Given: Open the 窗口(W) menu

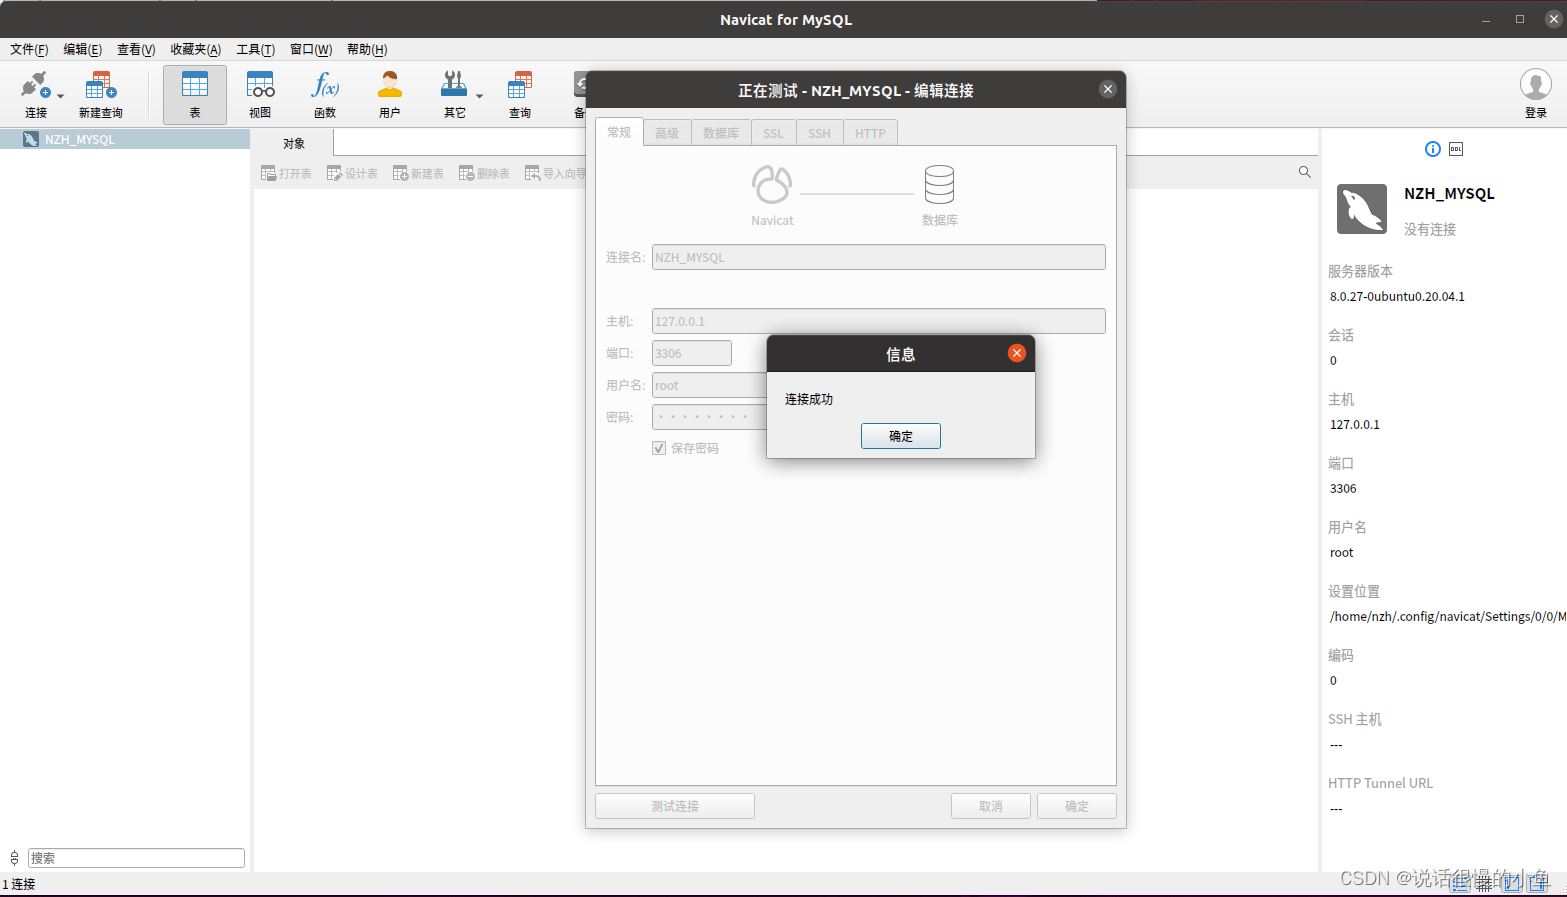Looking at the screenshot, I should tap(311, 49).
